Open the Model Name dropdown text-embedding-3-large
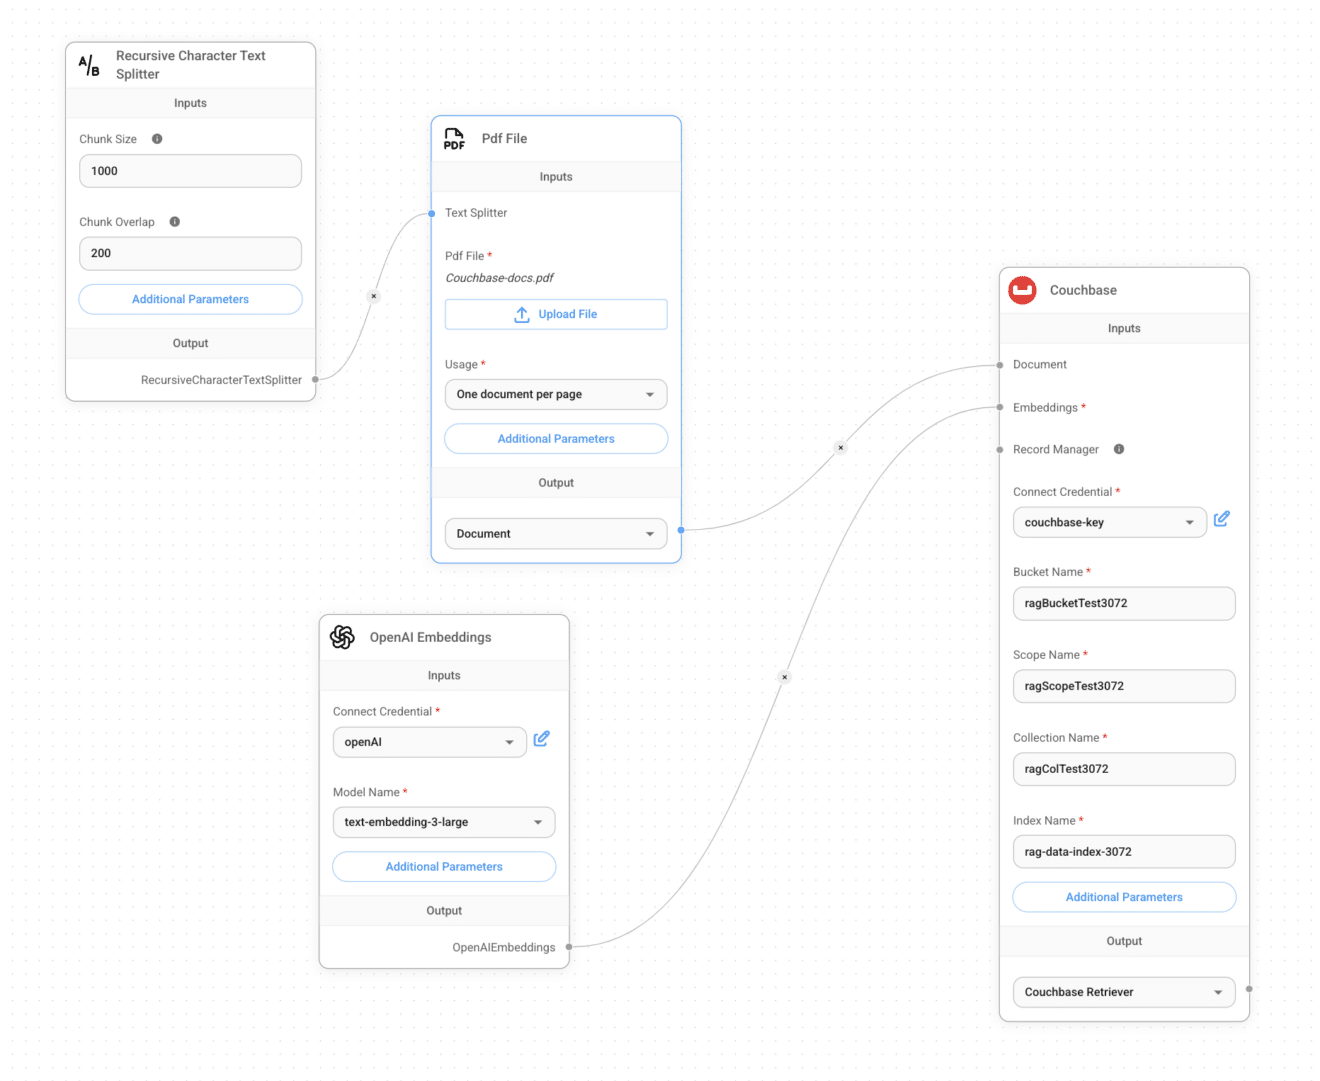 (x=443, y=822)
